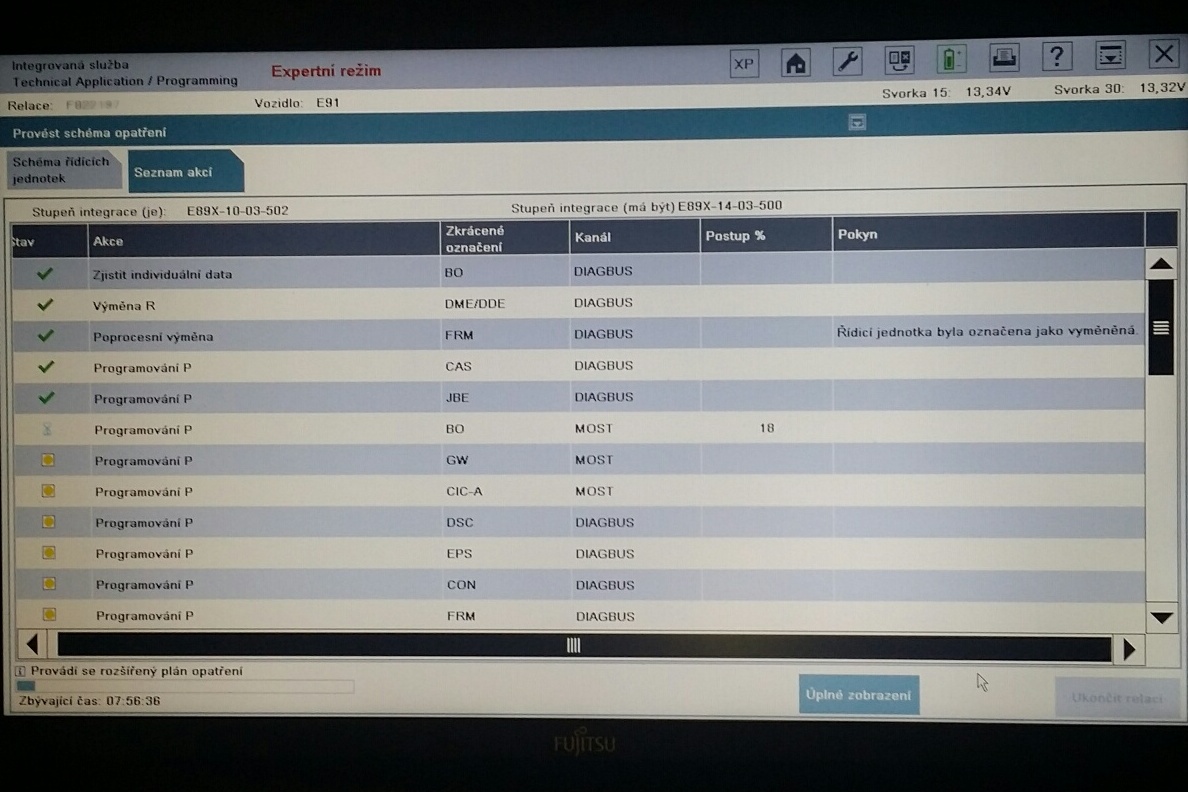Click the horizontal scrollbar thumb
Screen dimensions: 1188x792
[573, 647]
